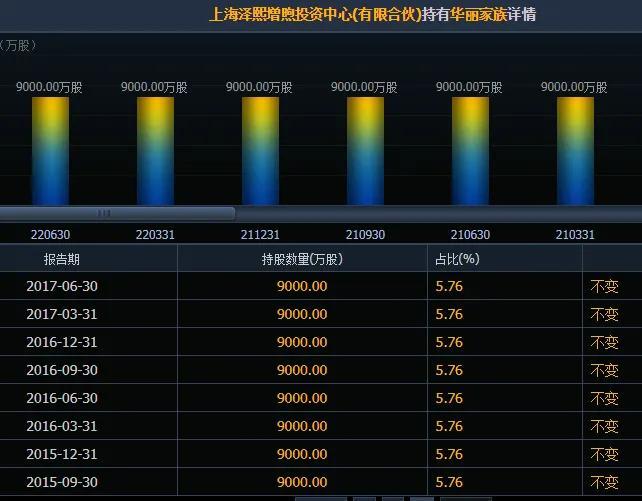Sort by 占比(%) column header
This screenshot has width=642, height=501.
(457, 259)
